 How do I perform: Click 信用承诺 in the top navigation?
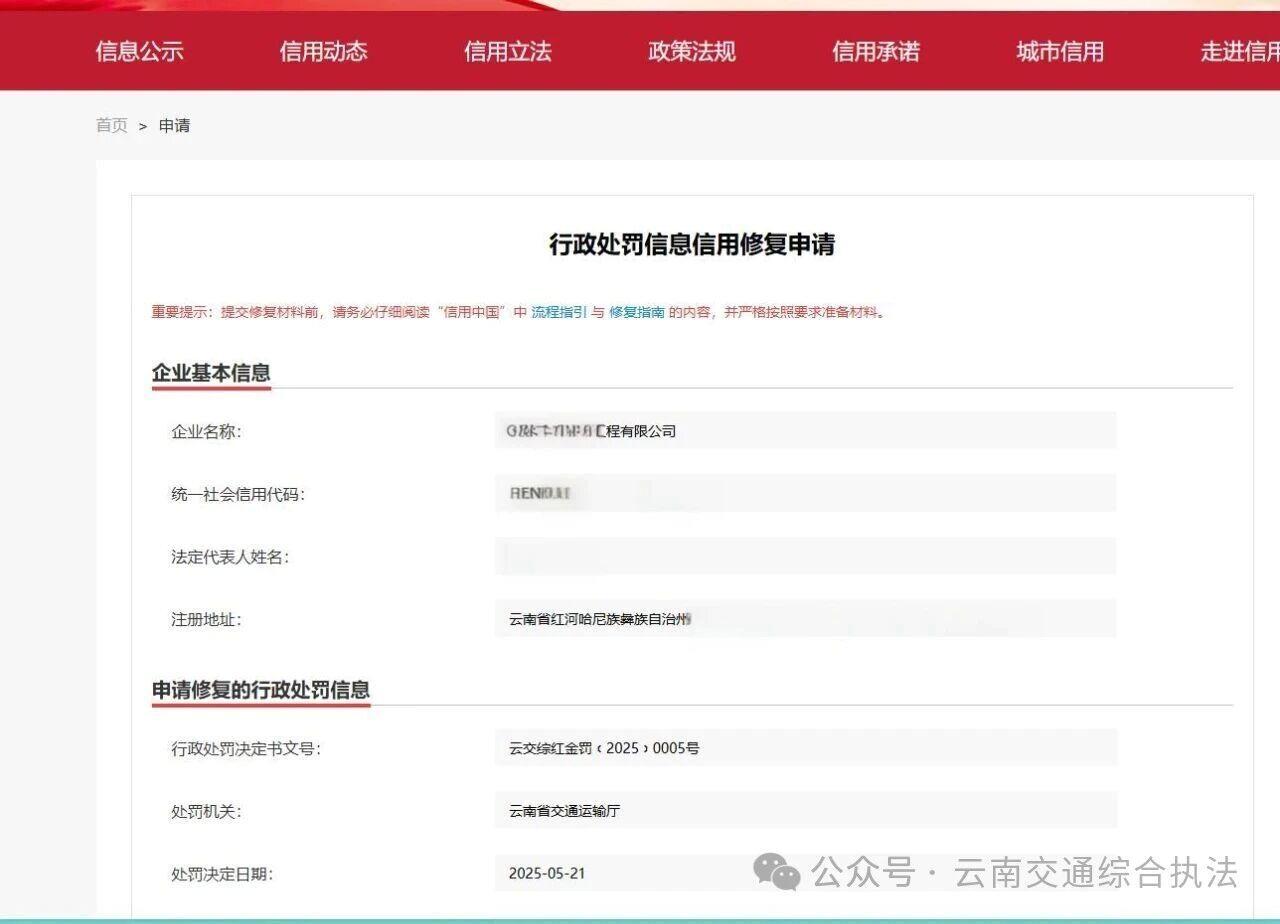(x=875, y=52)
